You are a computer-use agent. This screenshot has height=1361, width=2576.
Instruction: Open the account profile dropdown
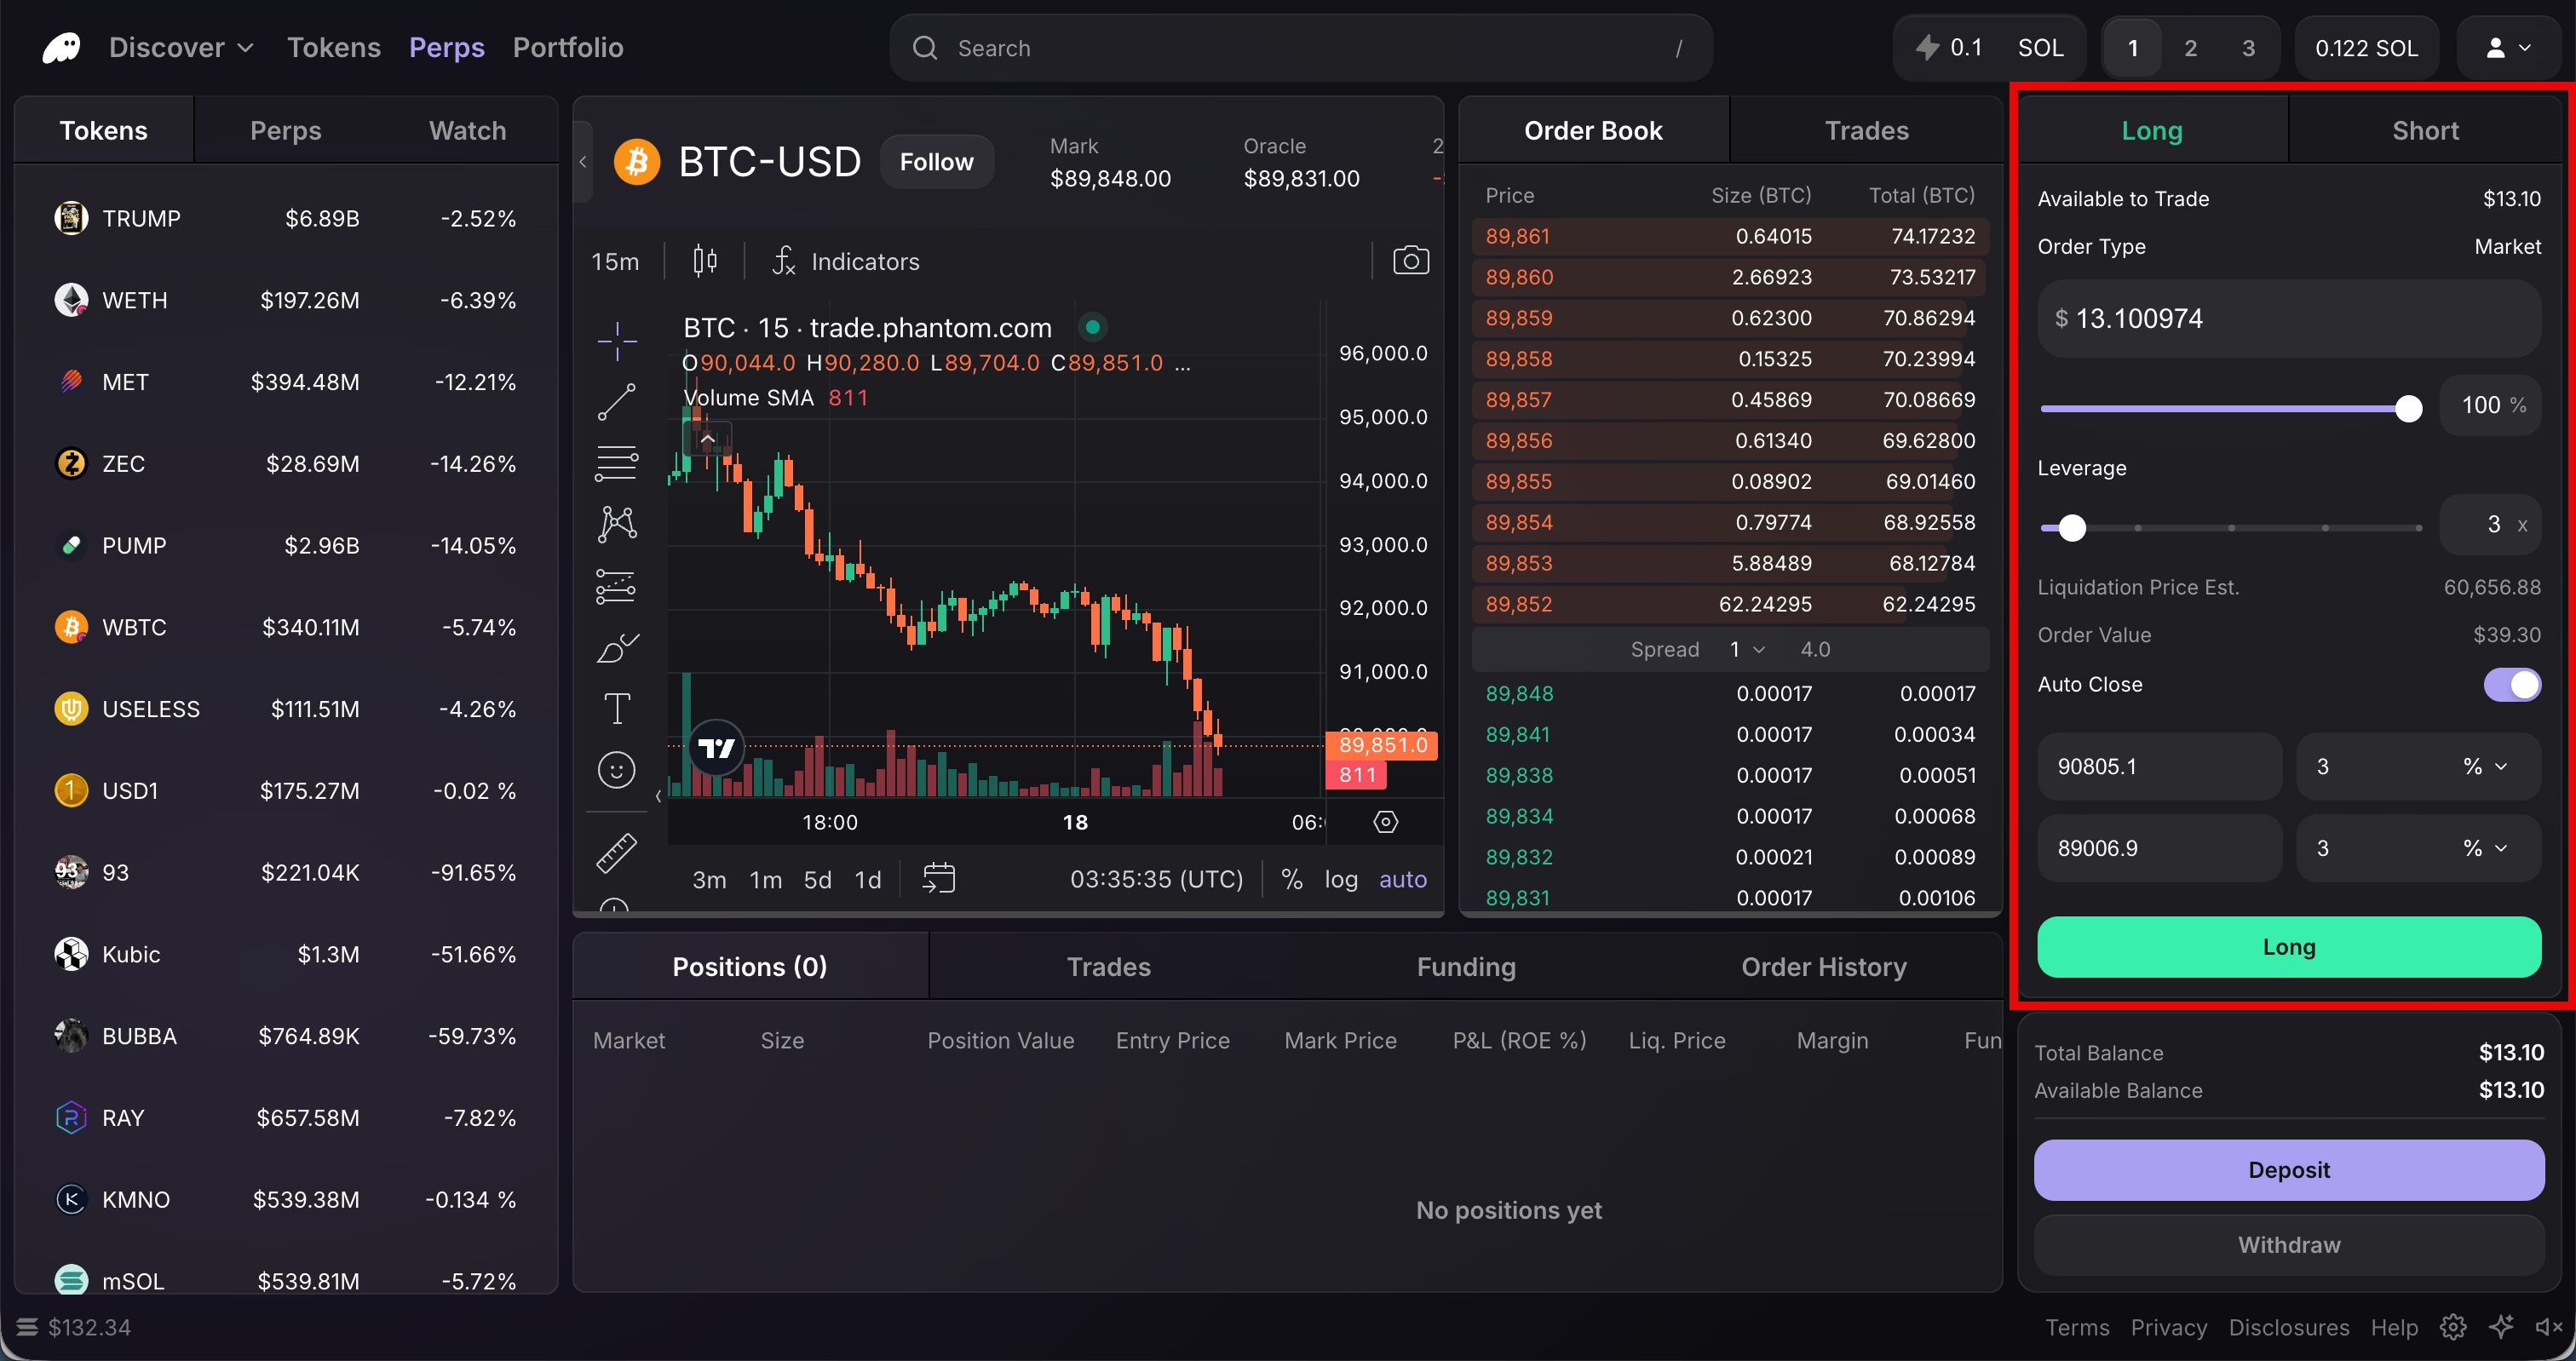(2508, 48)
